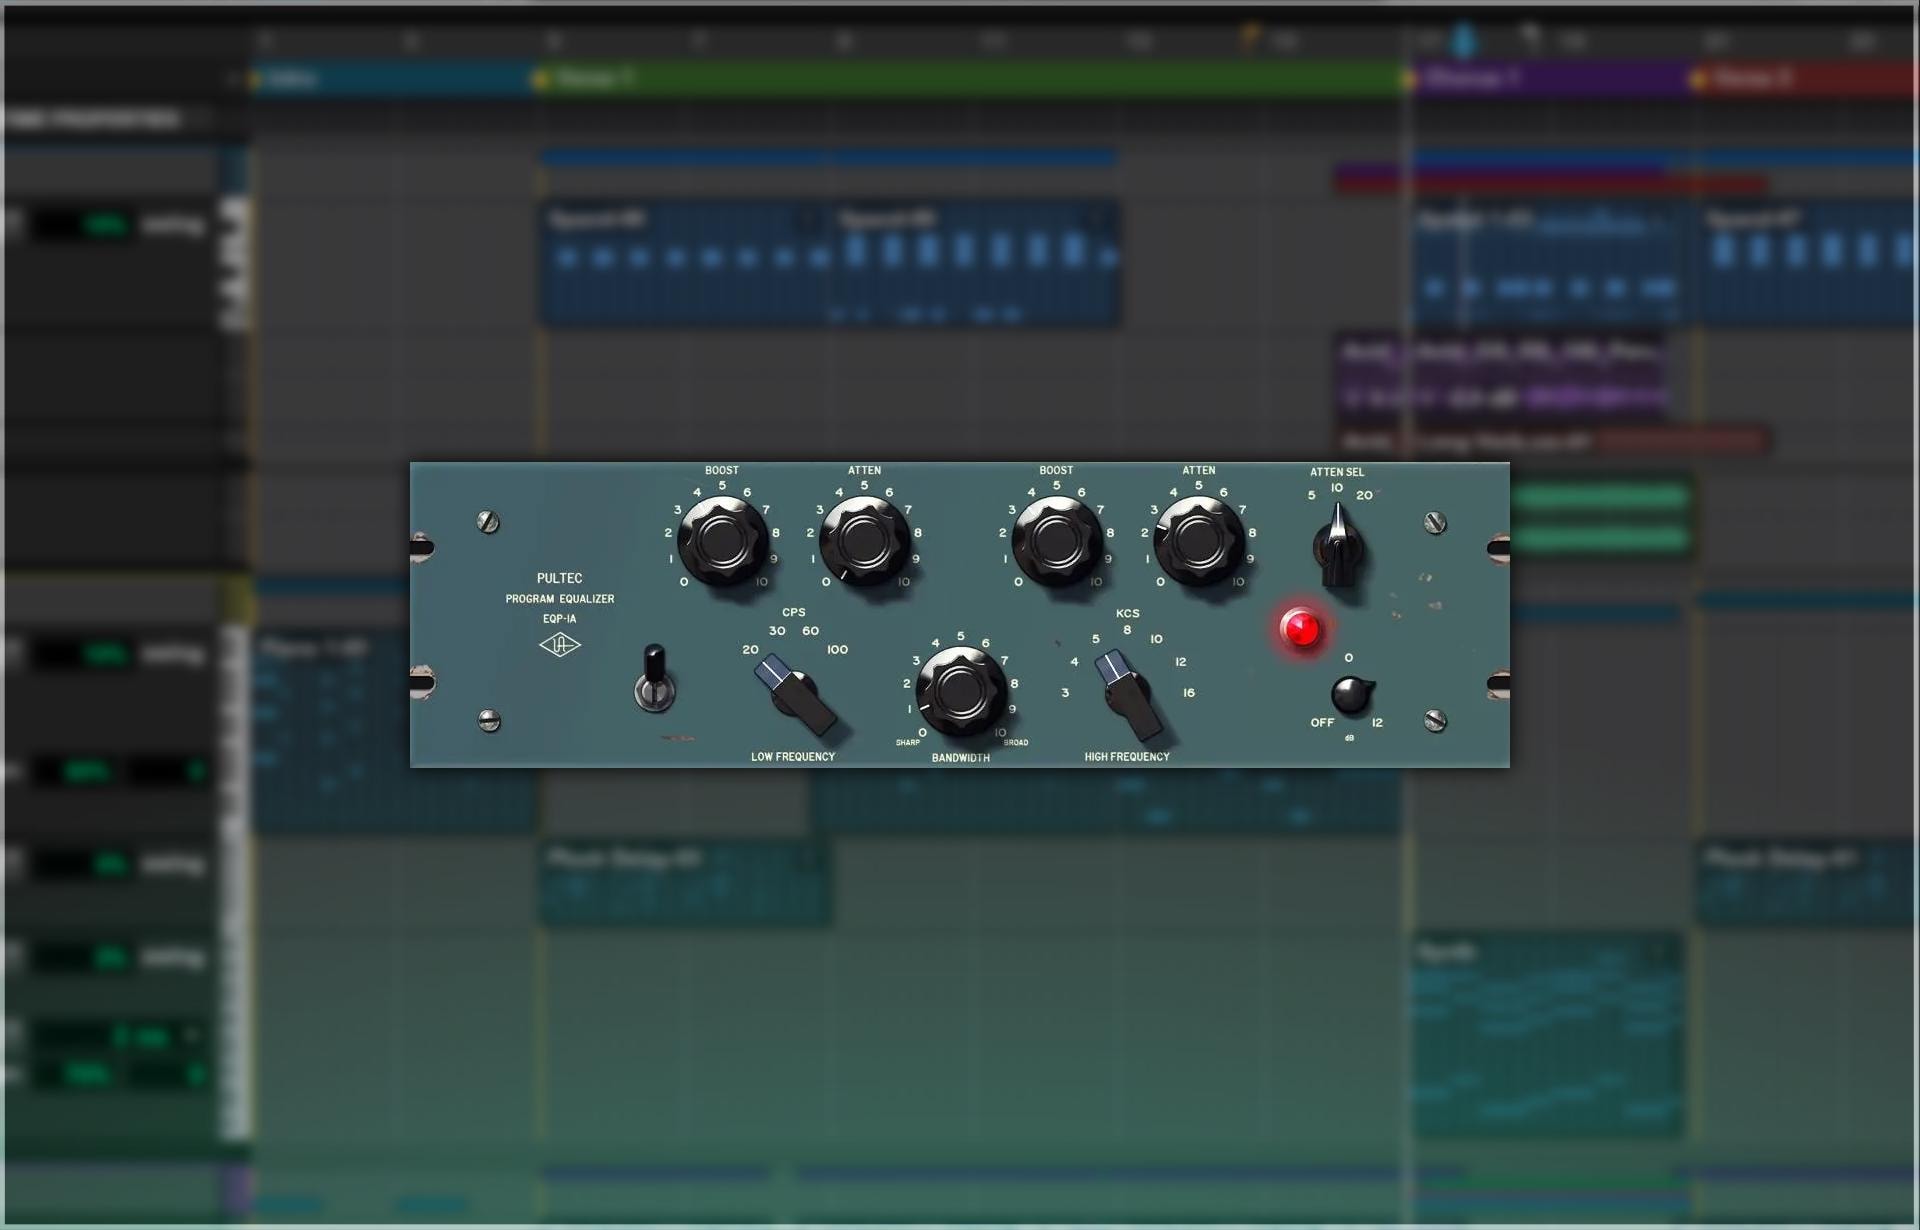Click the OFF label of output knob
This screenshot has width=1920, height=1230.
(1322, 723)
